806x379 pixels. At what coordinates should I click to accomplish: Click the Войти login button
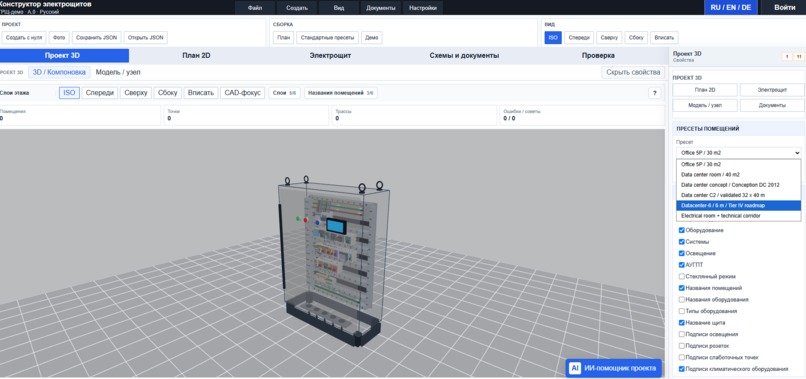784,8
